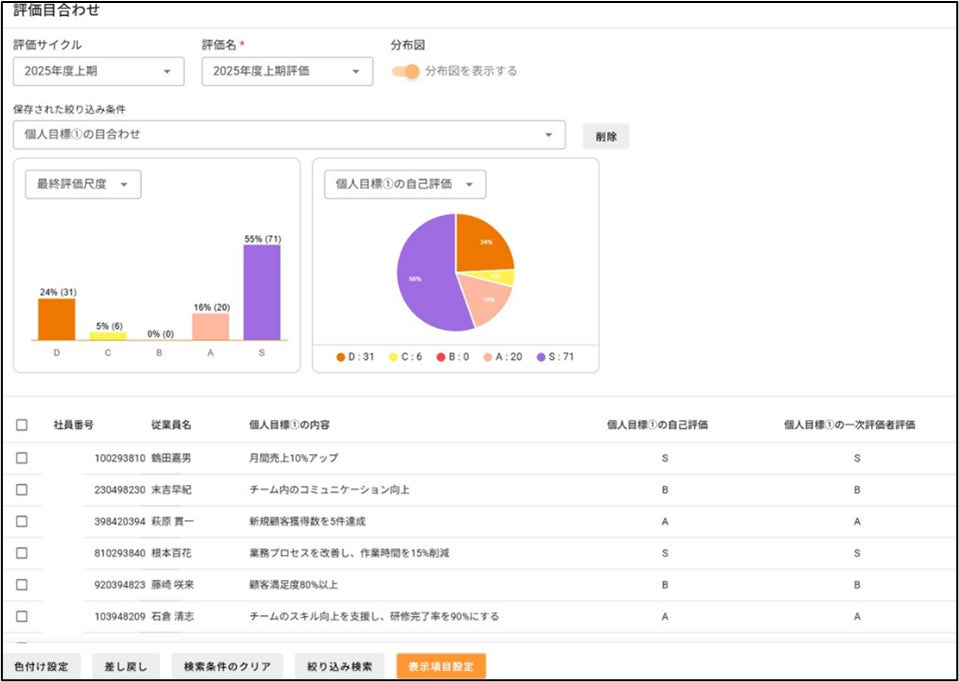
Task: Click the 差し戻し button
Action: [126, 666]
